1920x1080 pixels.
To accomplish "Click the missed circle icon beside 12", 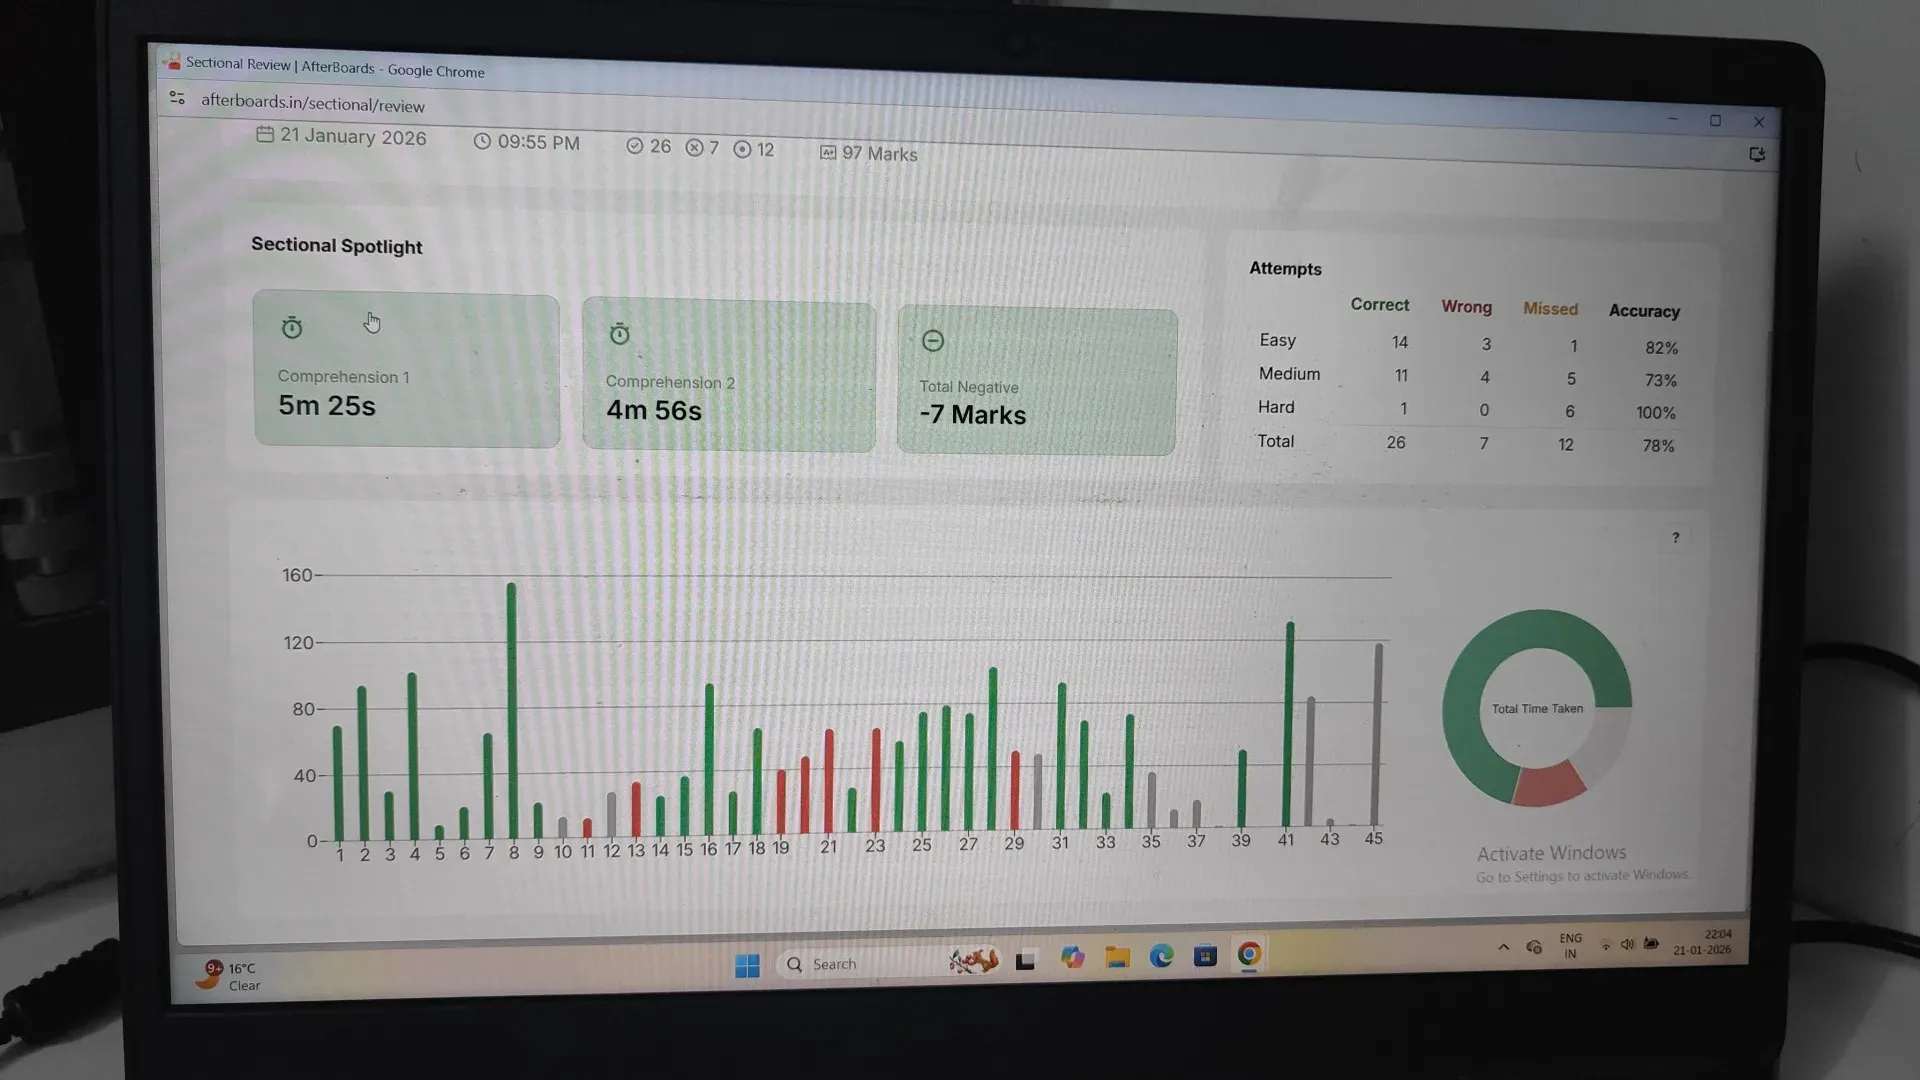I will (x=742, y=149).
